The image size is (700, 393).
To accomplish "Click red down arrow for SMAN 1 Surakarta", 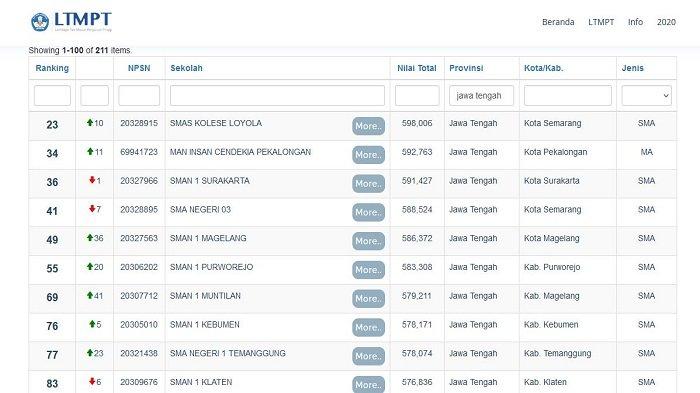I will tap(92, 180).
